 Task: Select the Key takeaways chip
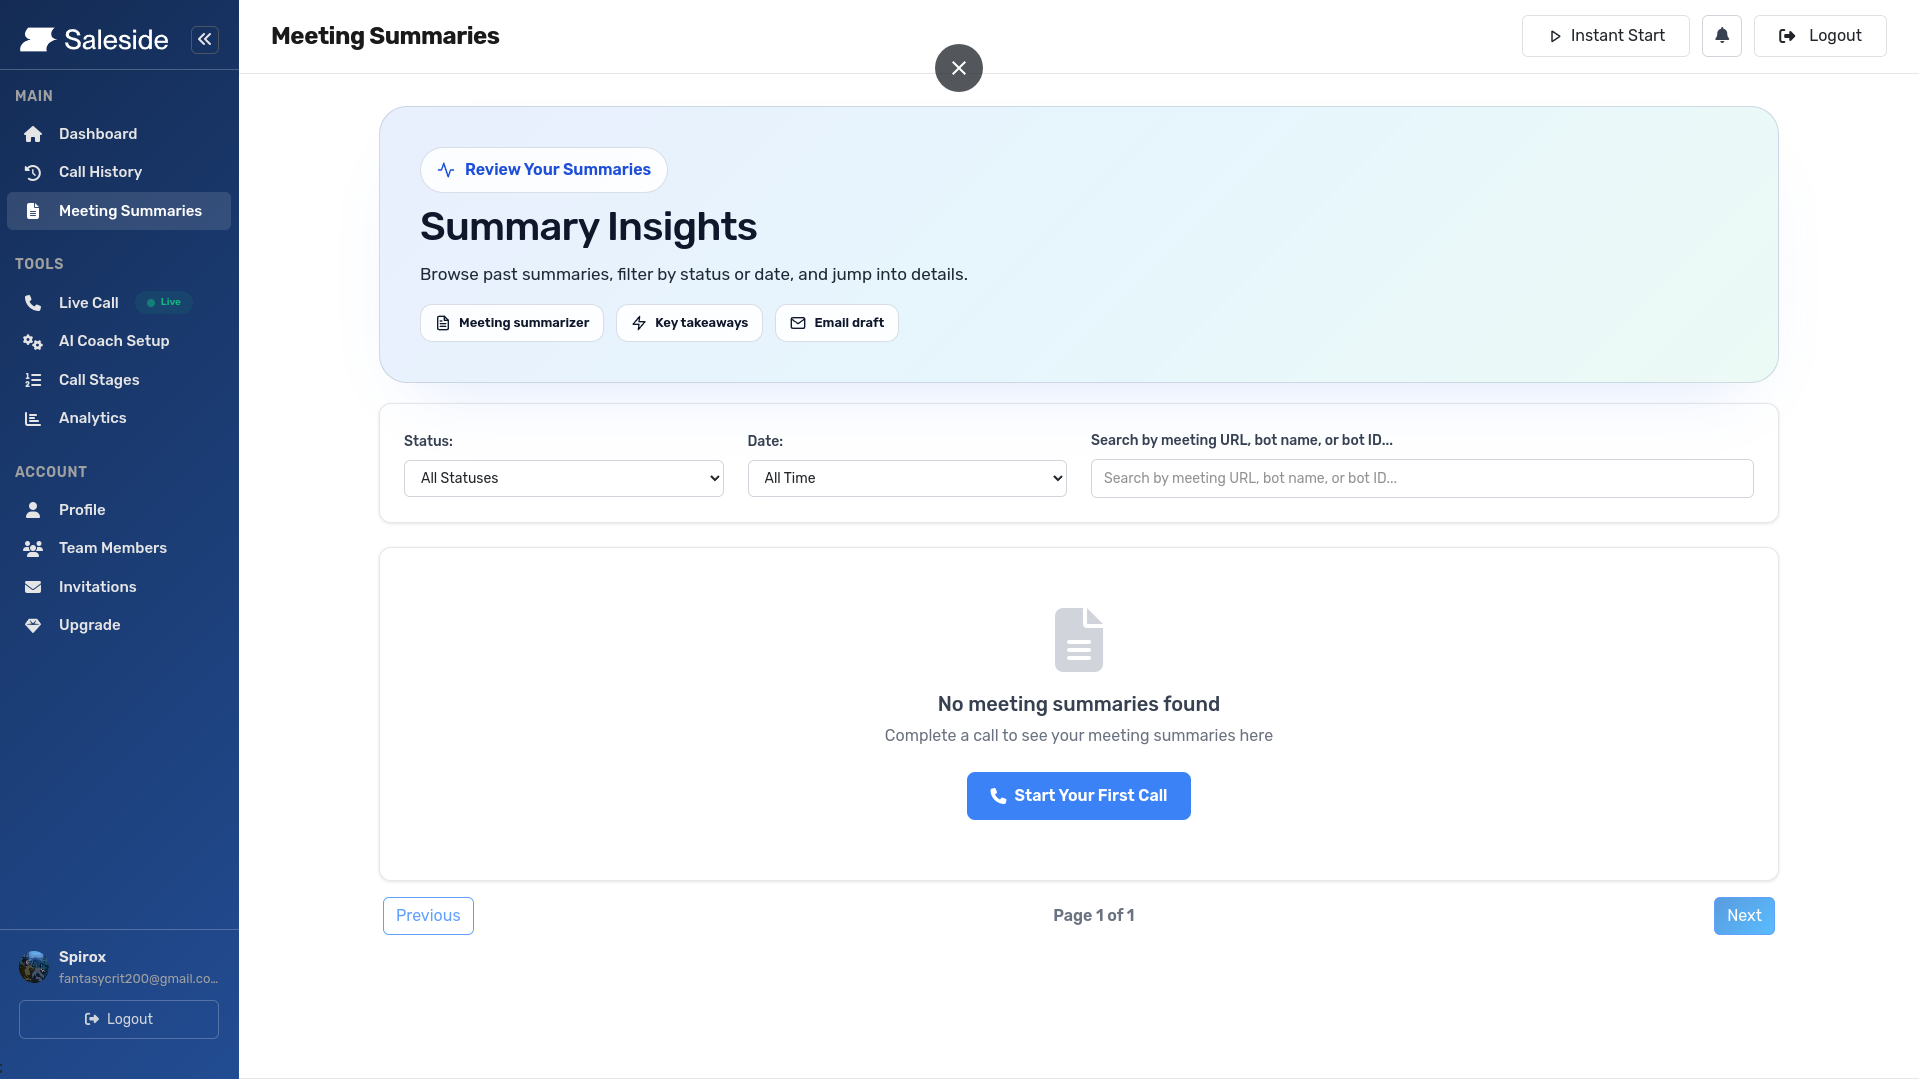(x=689, y=323)
